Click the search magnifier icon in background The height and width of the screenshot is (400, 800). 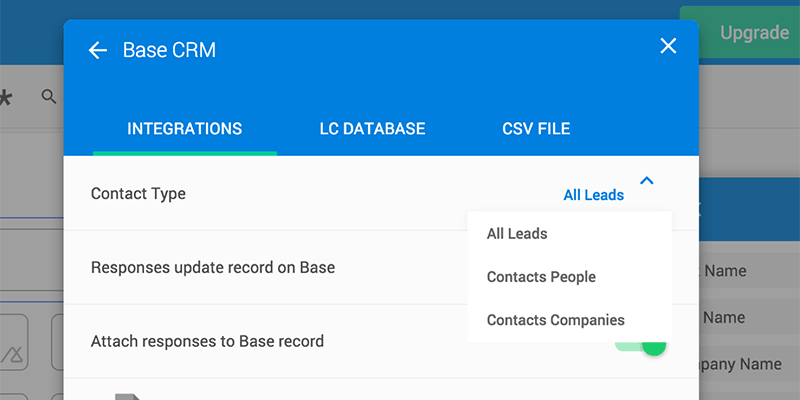point(49,96)
